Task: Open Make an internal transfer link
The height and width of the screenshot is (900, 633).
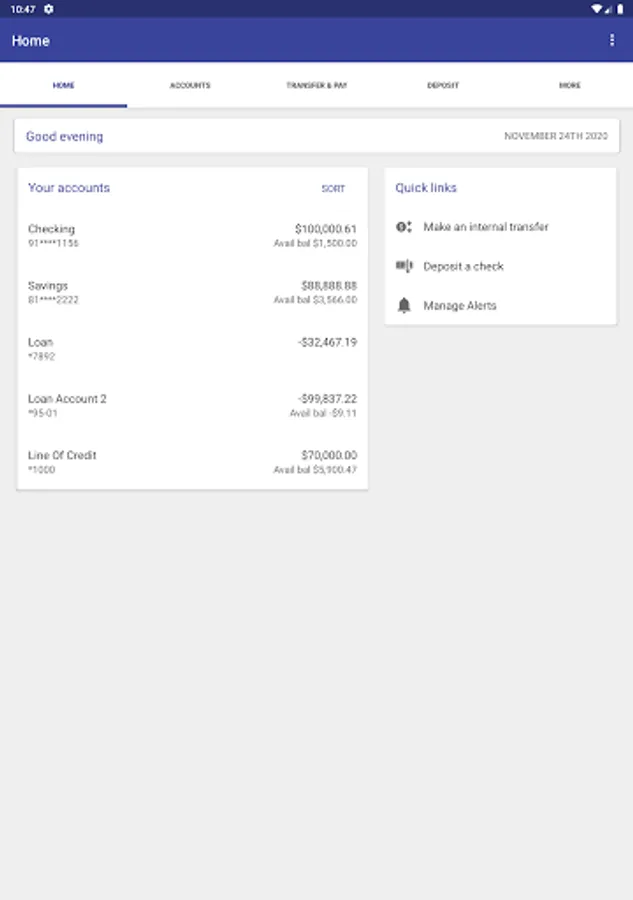Action: [486, 227]
